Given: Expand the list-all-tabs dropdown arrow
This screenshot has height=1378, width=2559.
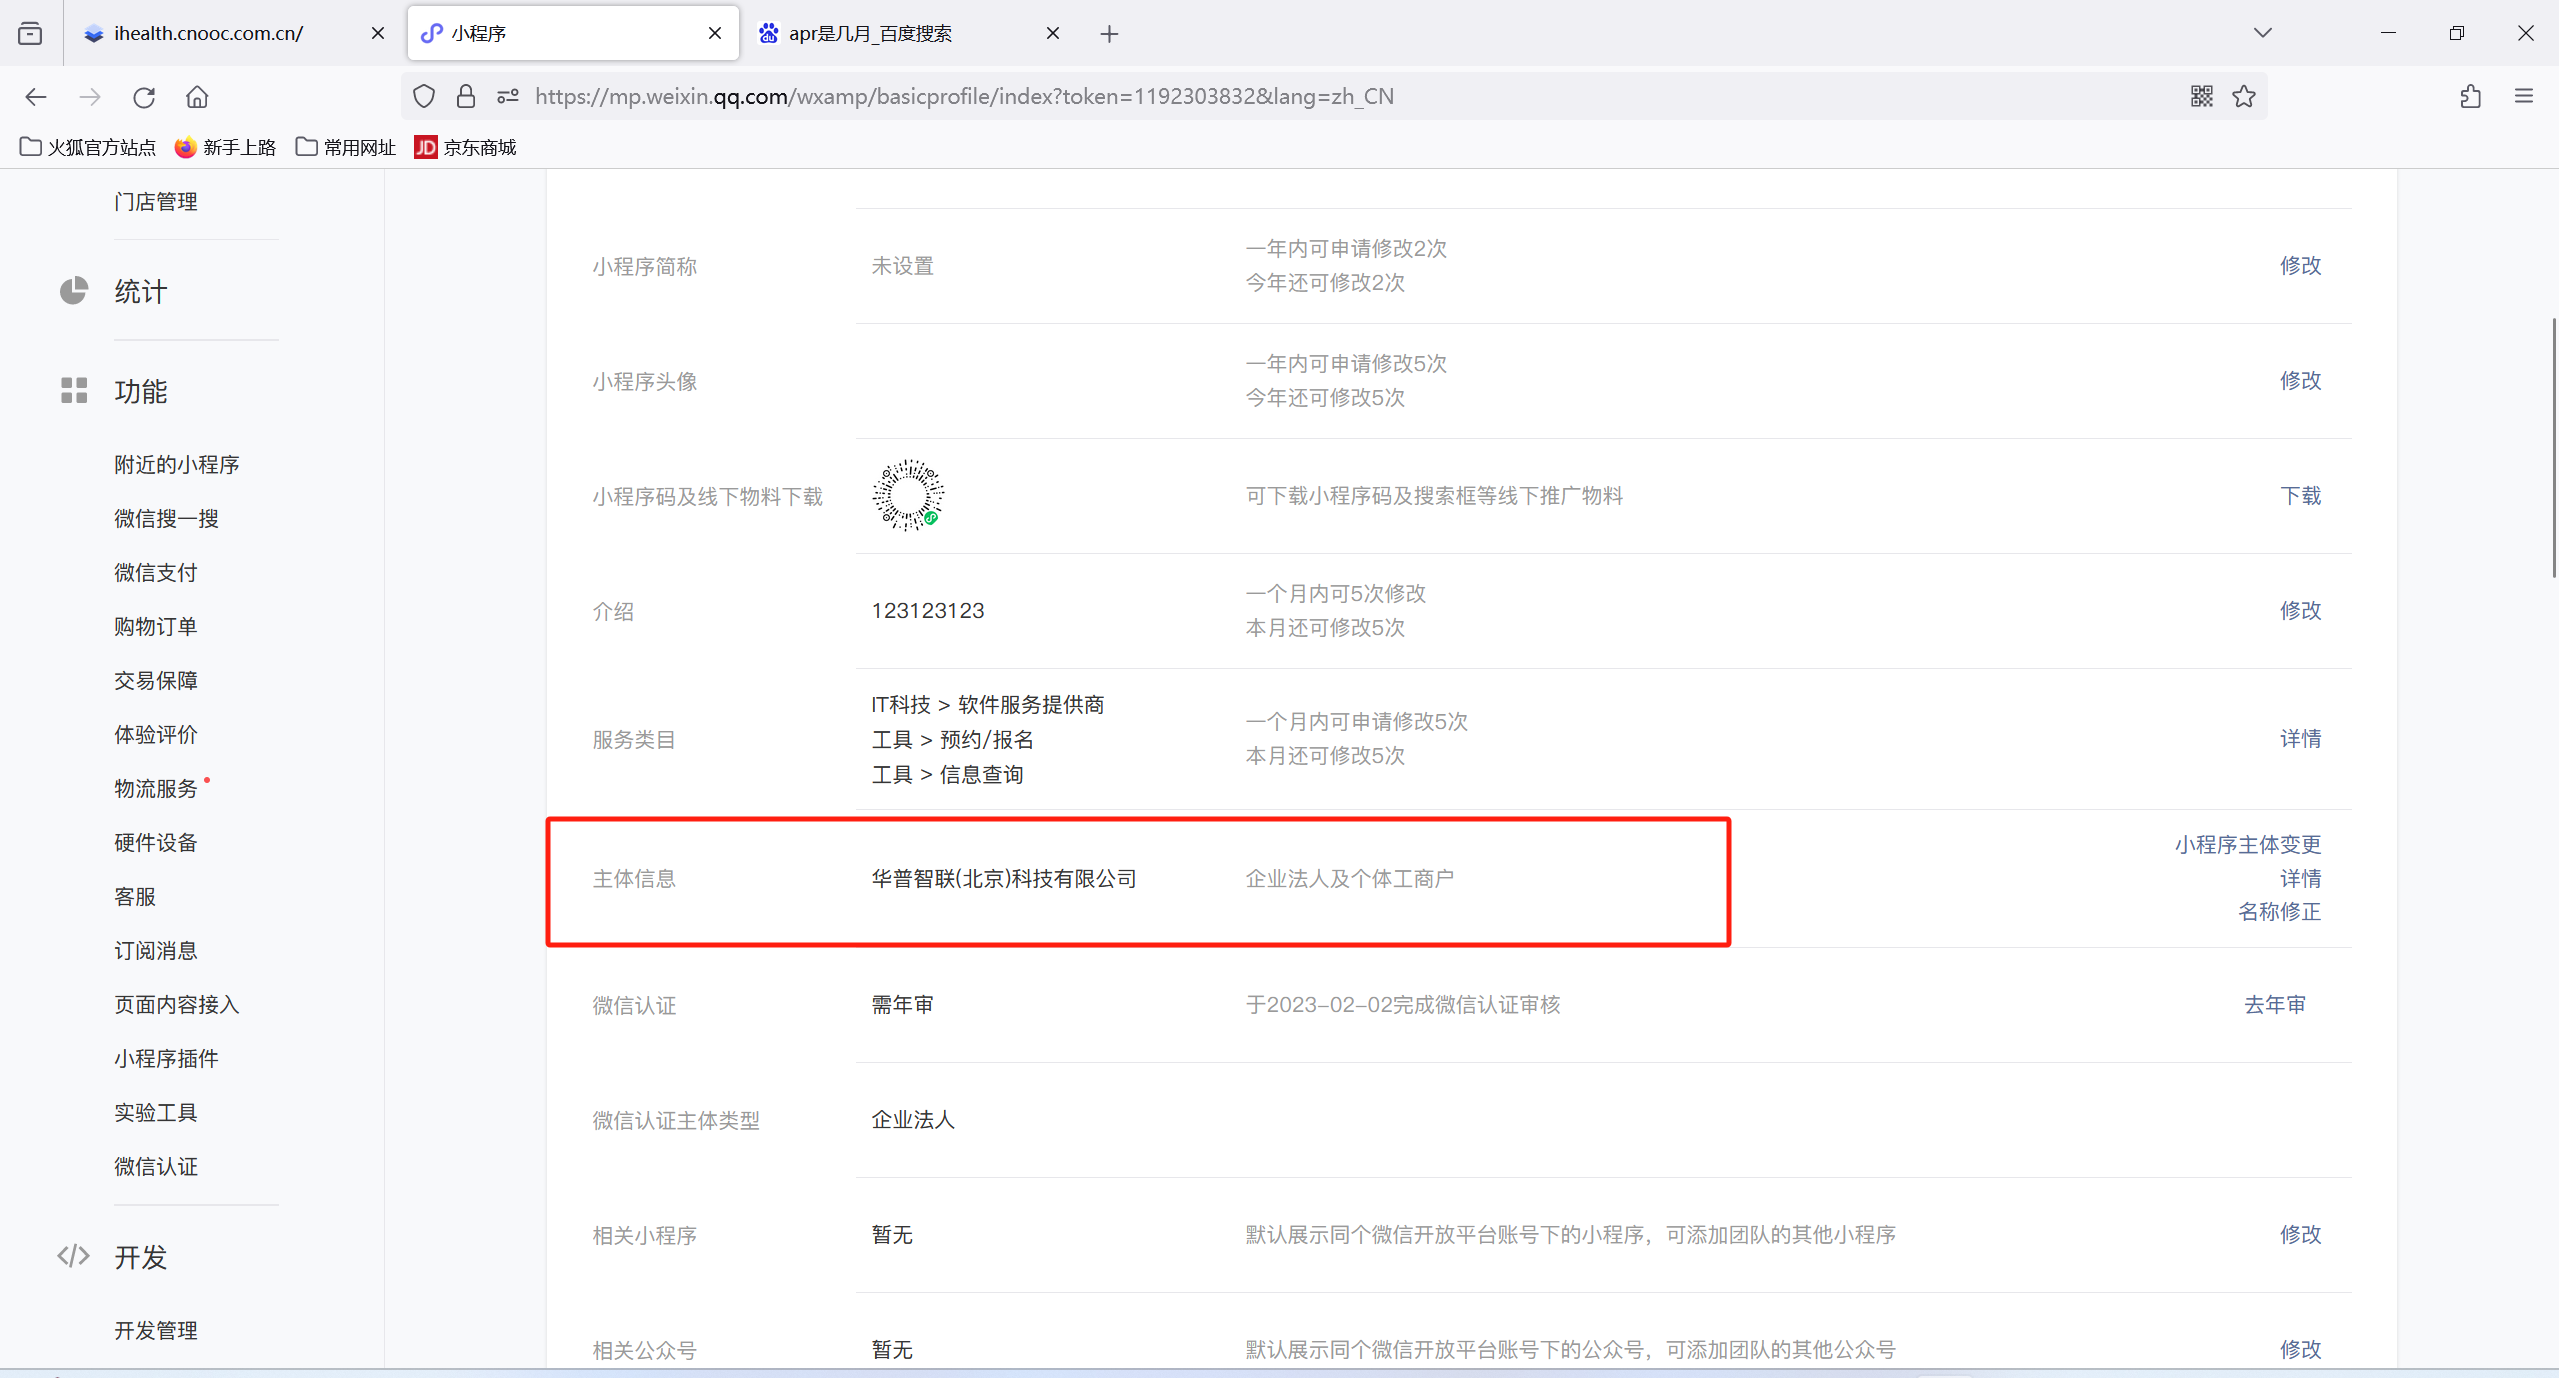Looking at the screenshot, I should [x=2263, y=33].
